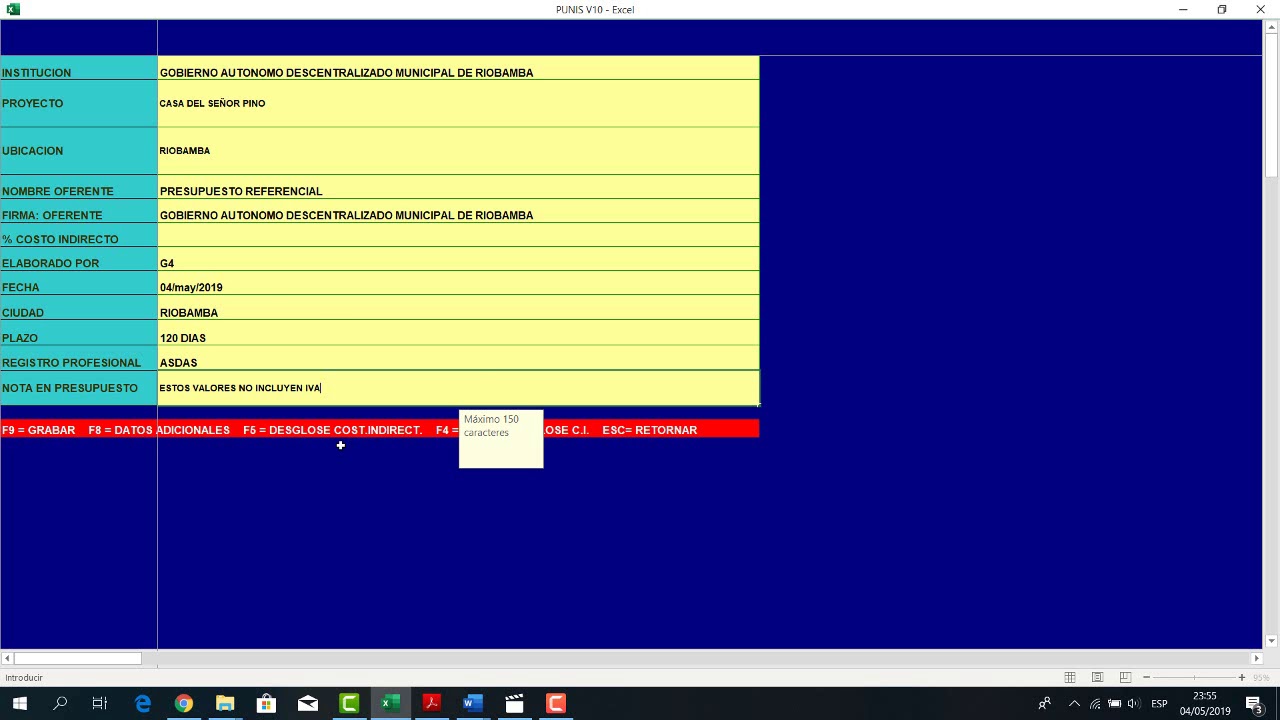This screenshot has height=720, width=1280.
Task: Open red Camtasia recorder icon on the taskbar
Action: tap(556, 703)
